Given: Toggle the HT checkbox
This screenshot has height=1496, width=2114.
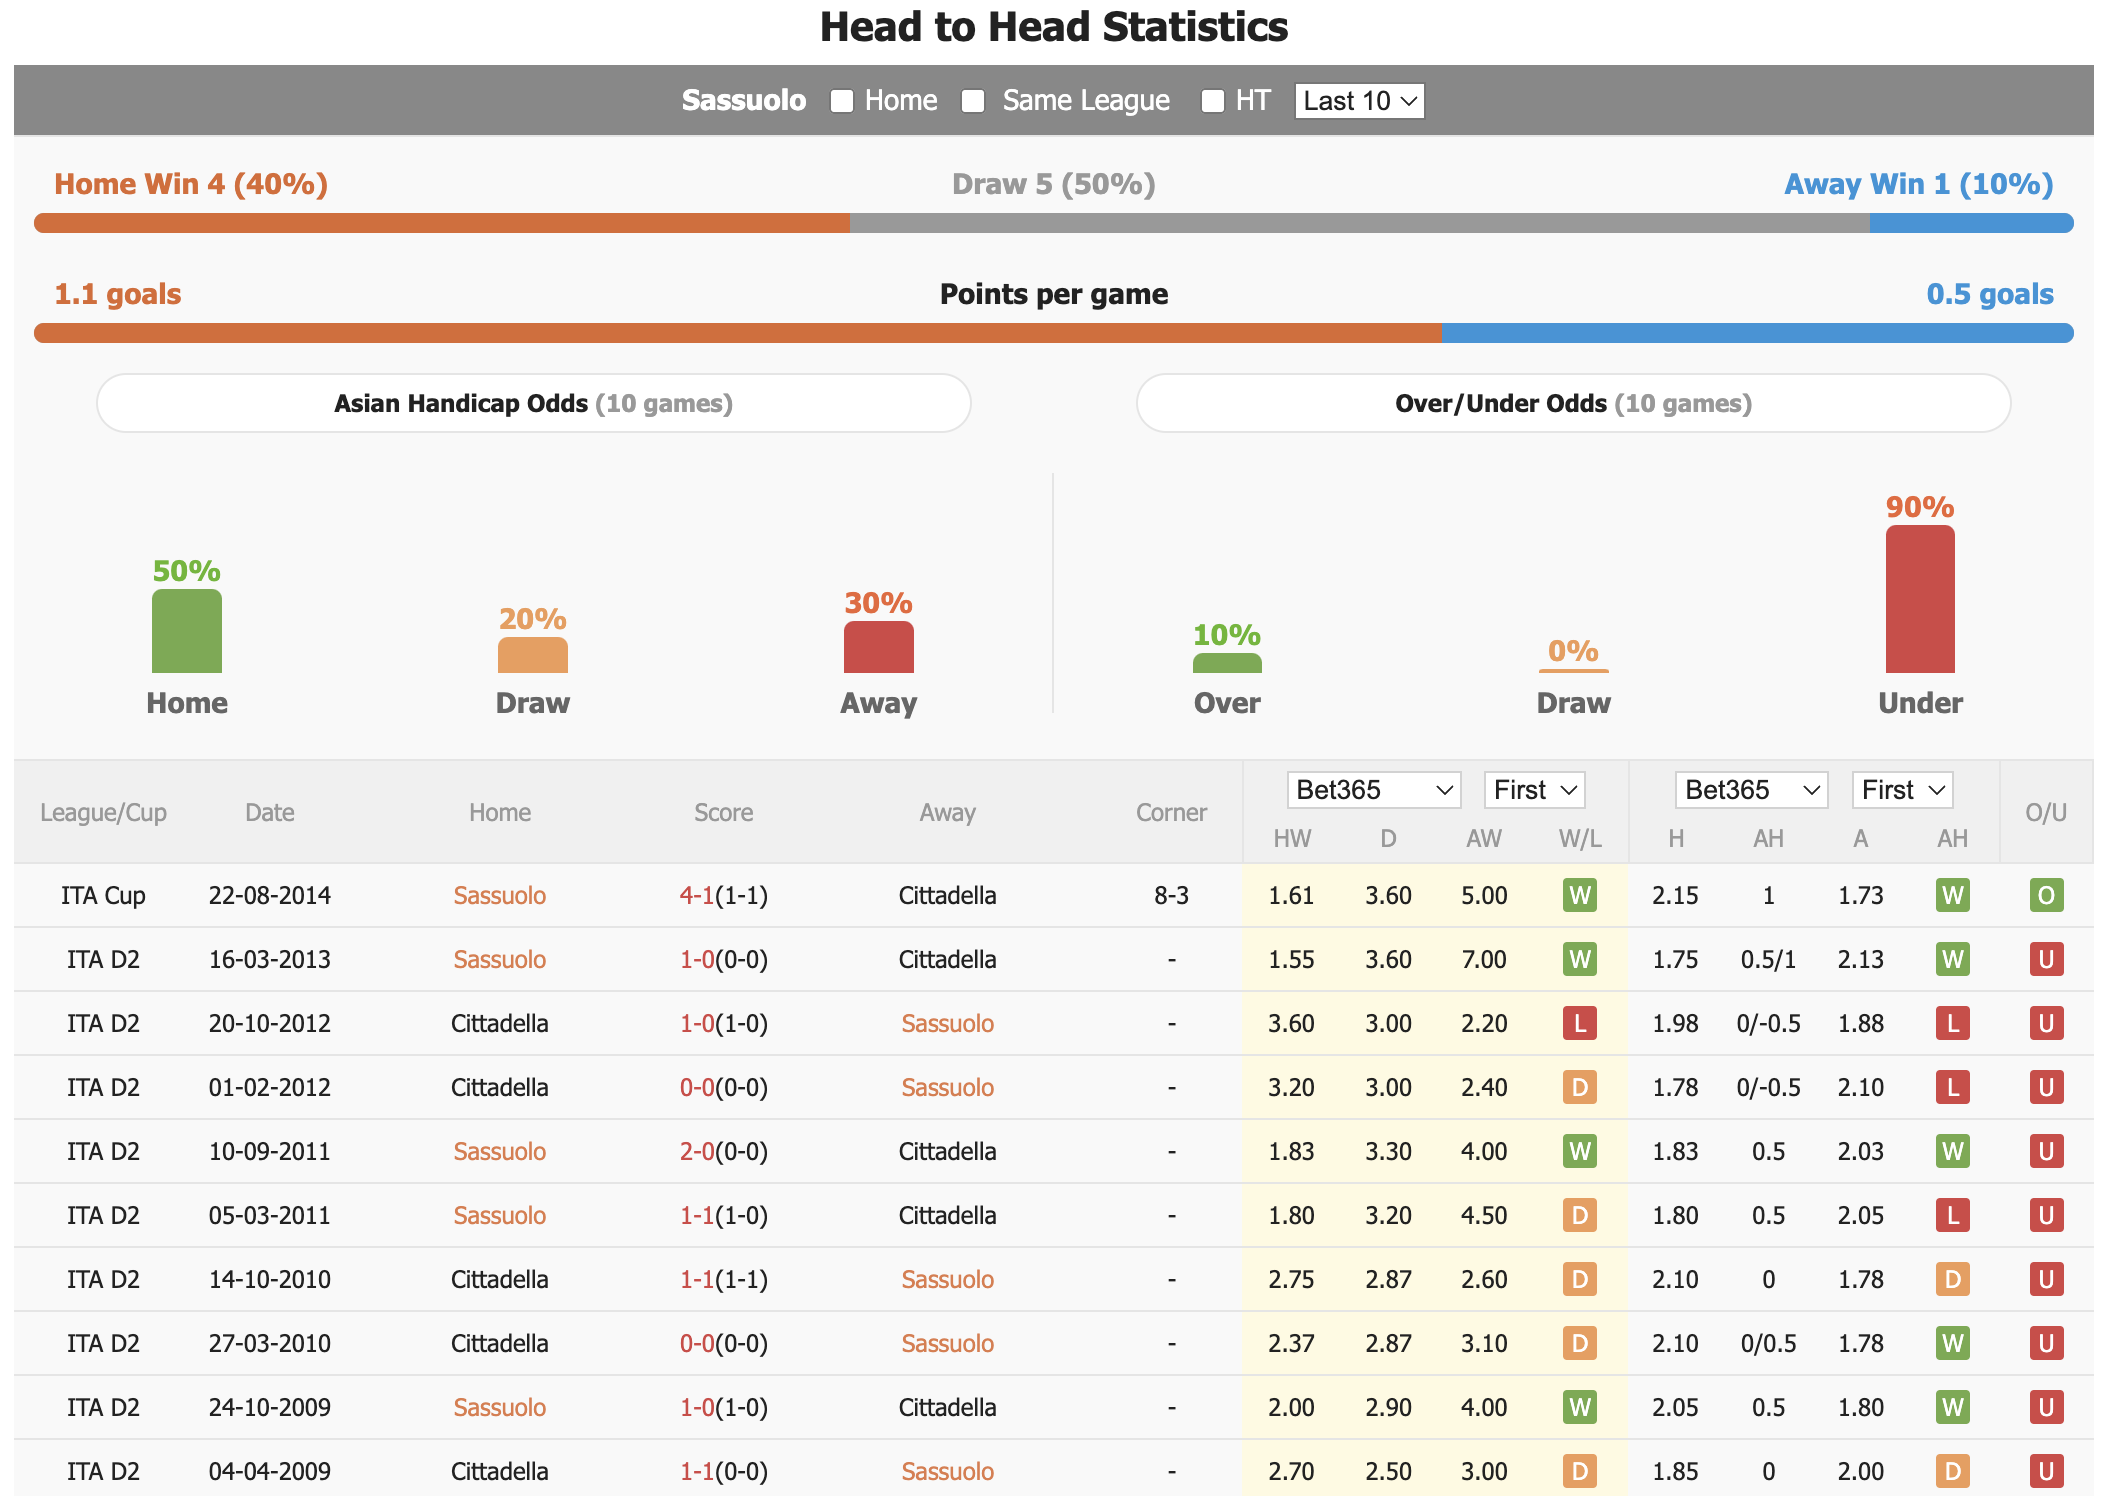Looking at the screenshot, I should click(x=1213, y=101).
